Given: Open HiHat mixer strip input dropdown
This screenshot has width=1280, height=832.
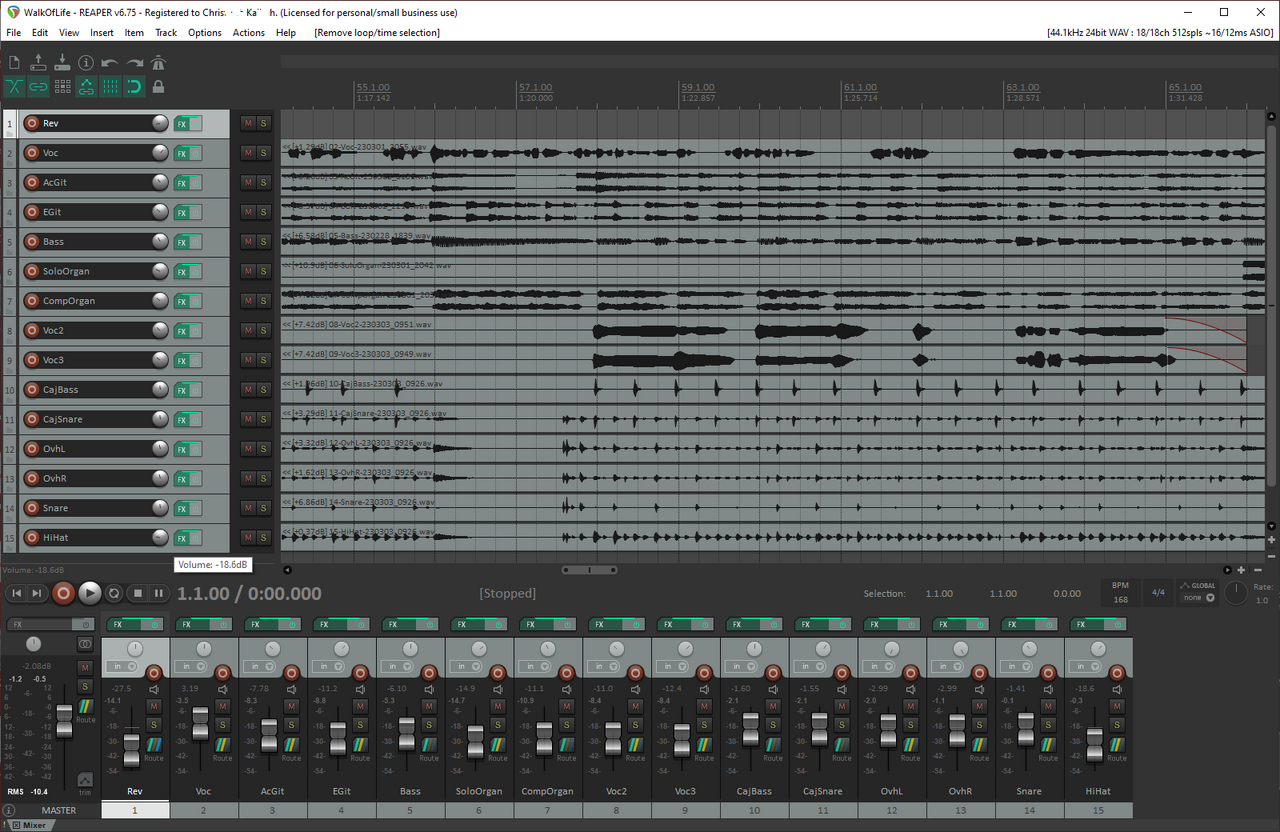Looking at the screenshot, I should (1087, 666).
